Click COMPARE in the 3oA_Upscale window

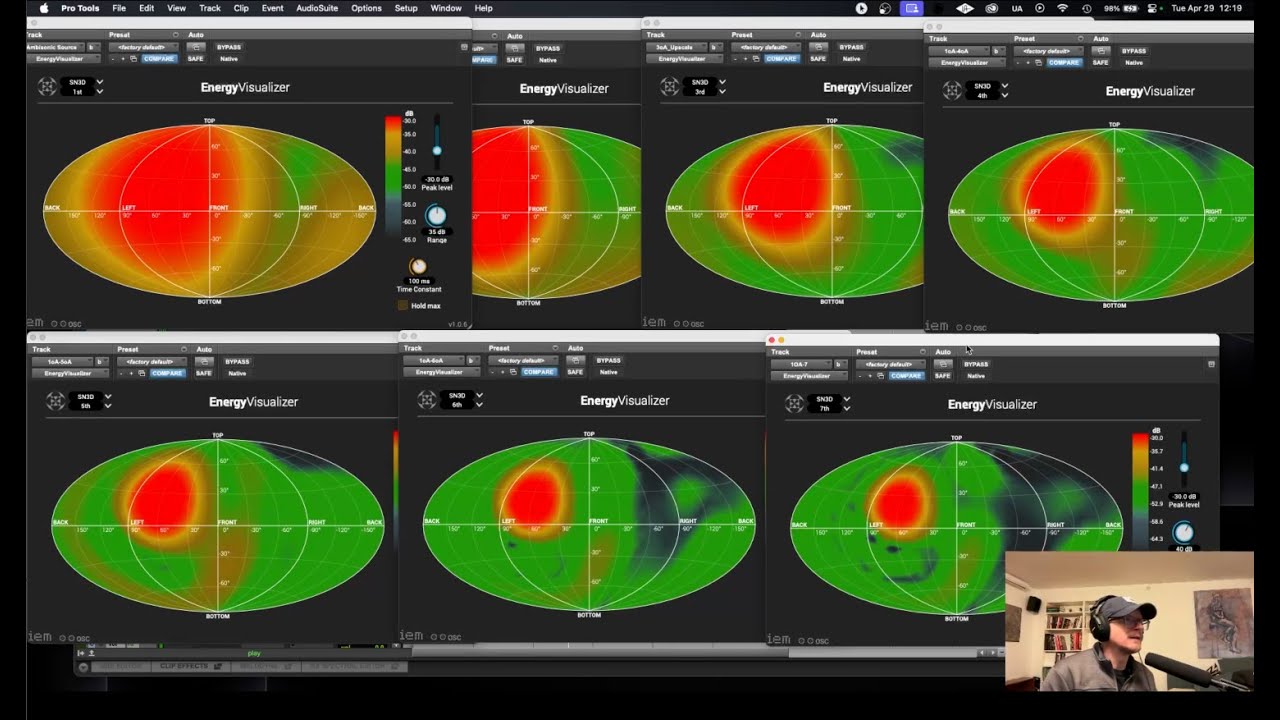click(782, 59)
